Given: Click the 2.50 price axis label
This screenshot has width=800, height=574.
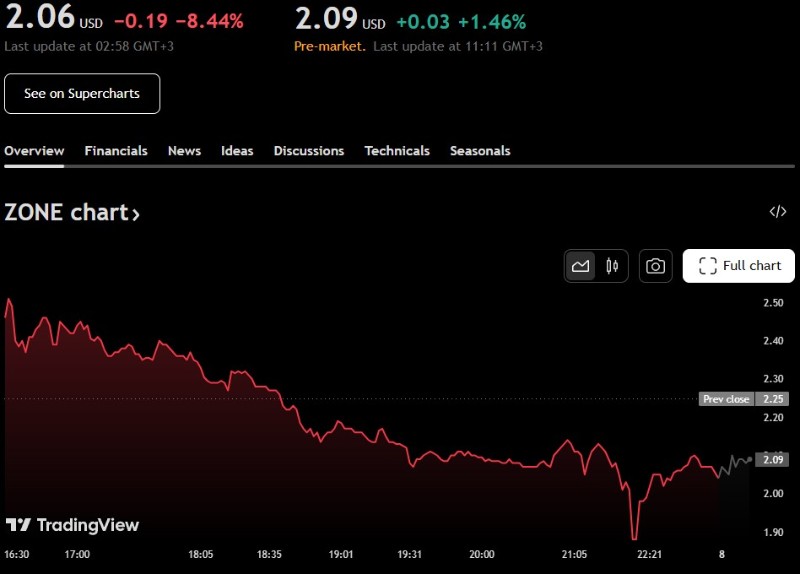Looking at the screenshot, I should (x=773, y=303).
